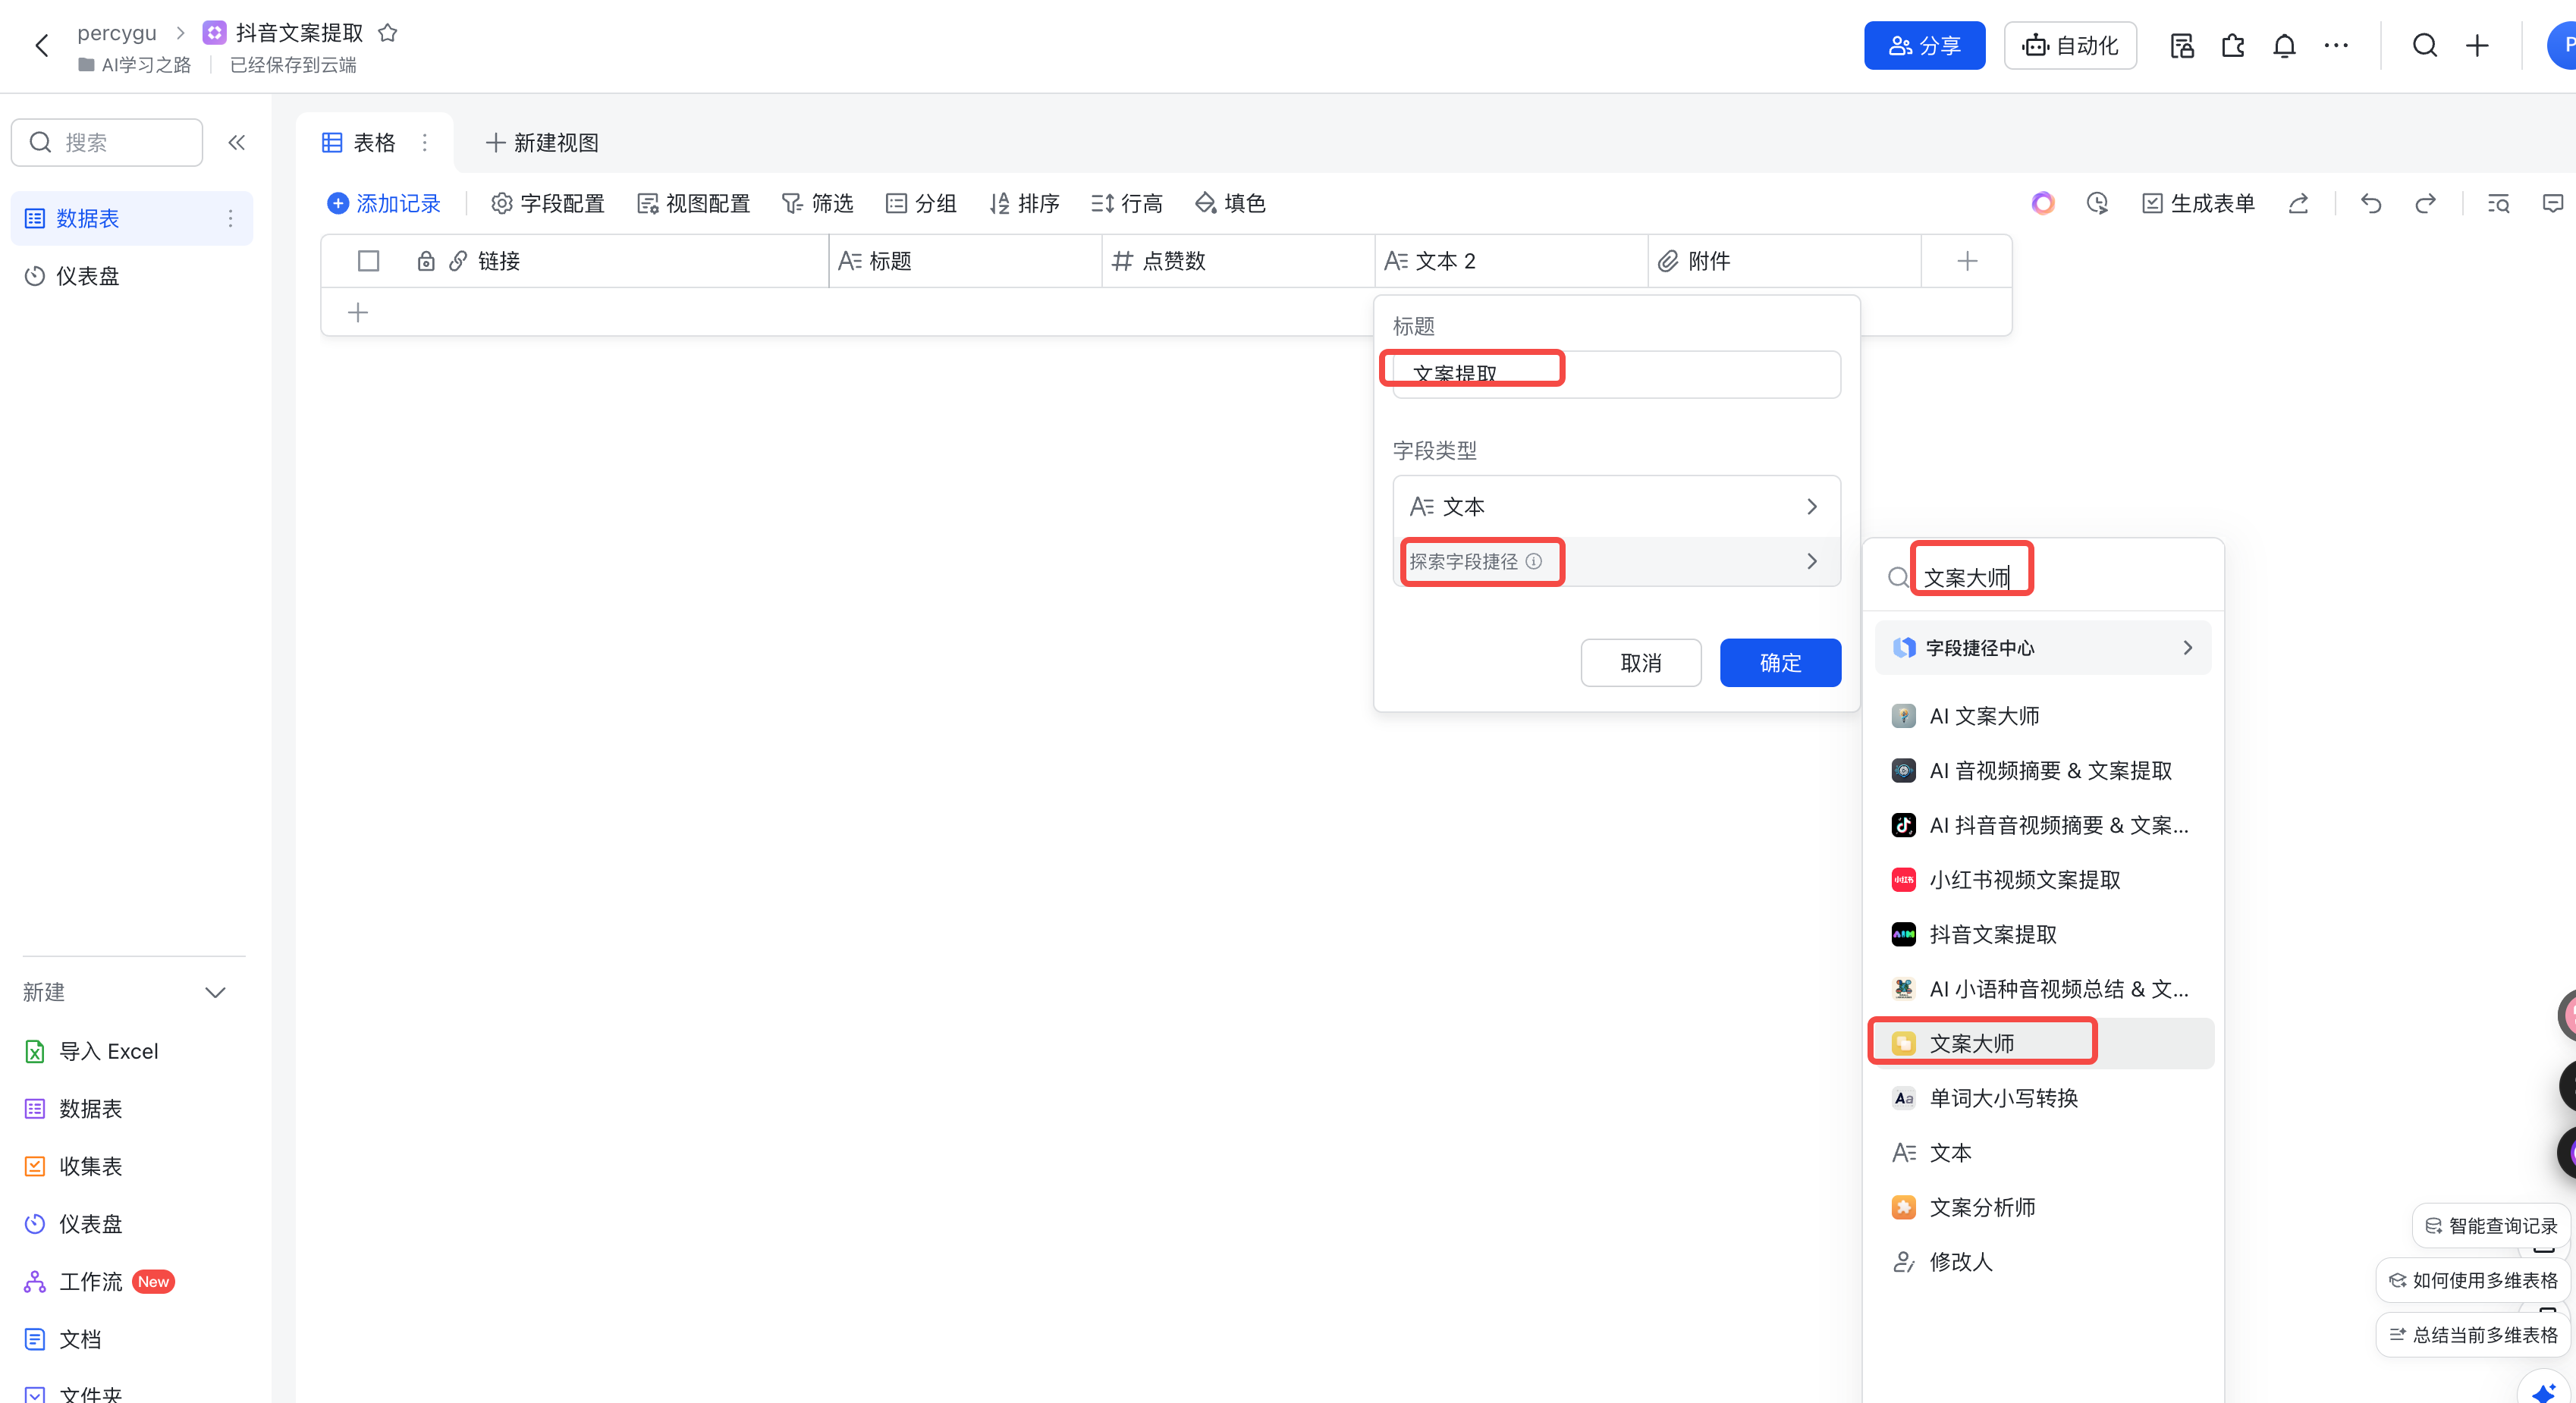Redo the last action
The image size is (2576, 1403).
[2425, 204]
